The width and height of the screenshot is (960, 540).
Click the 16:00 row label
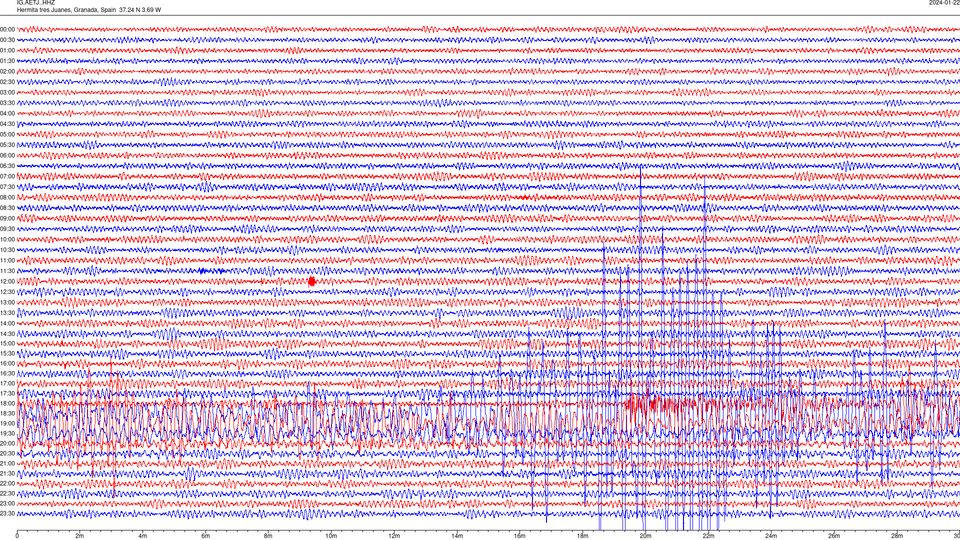[7, 364]
